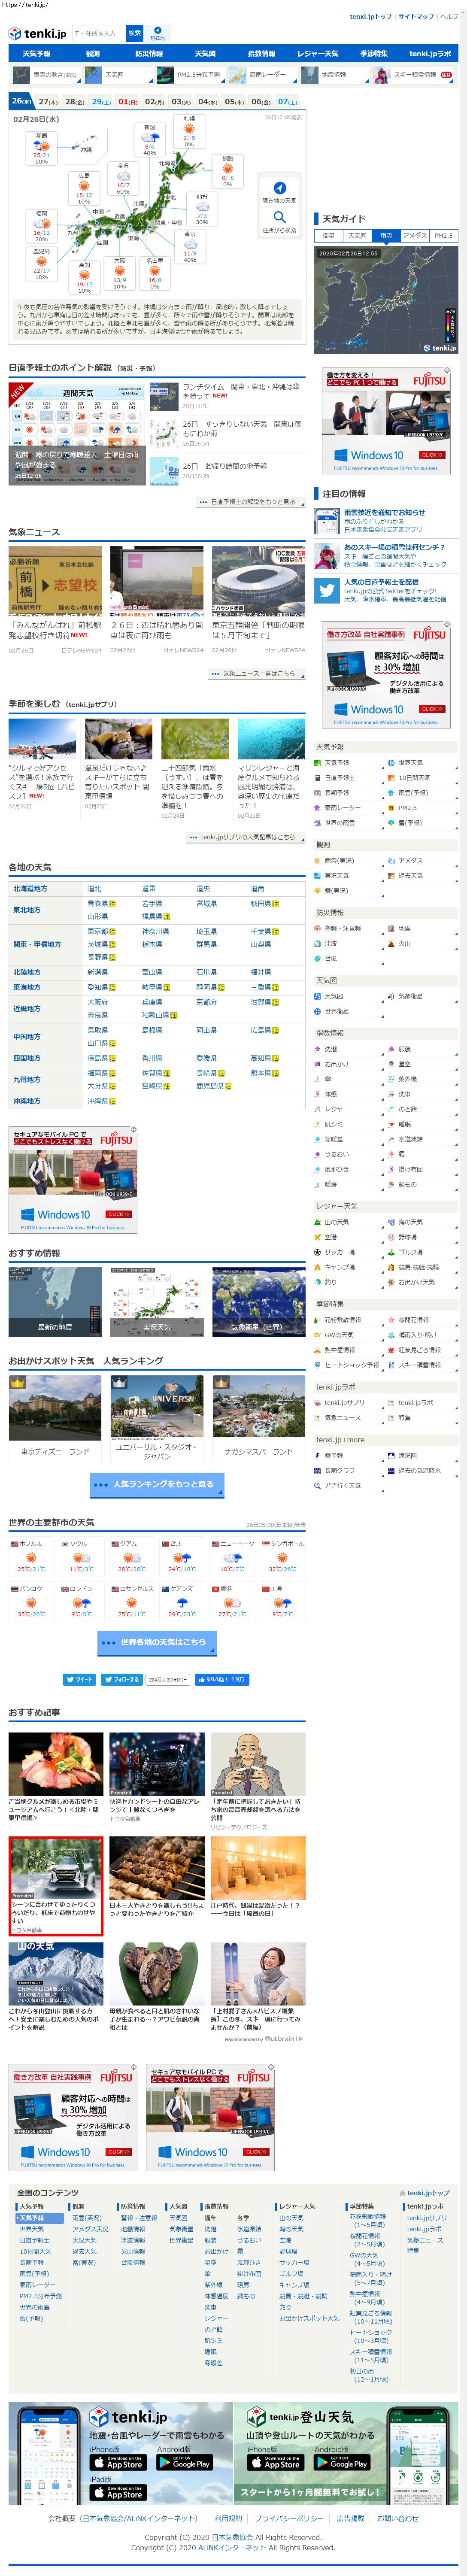The image size is (467, 2576).
Task: Click the 札幌 weather icon on the map
Action: click(x=188, y=128)
